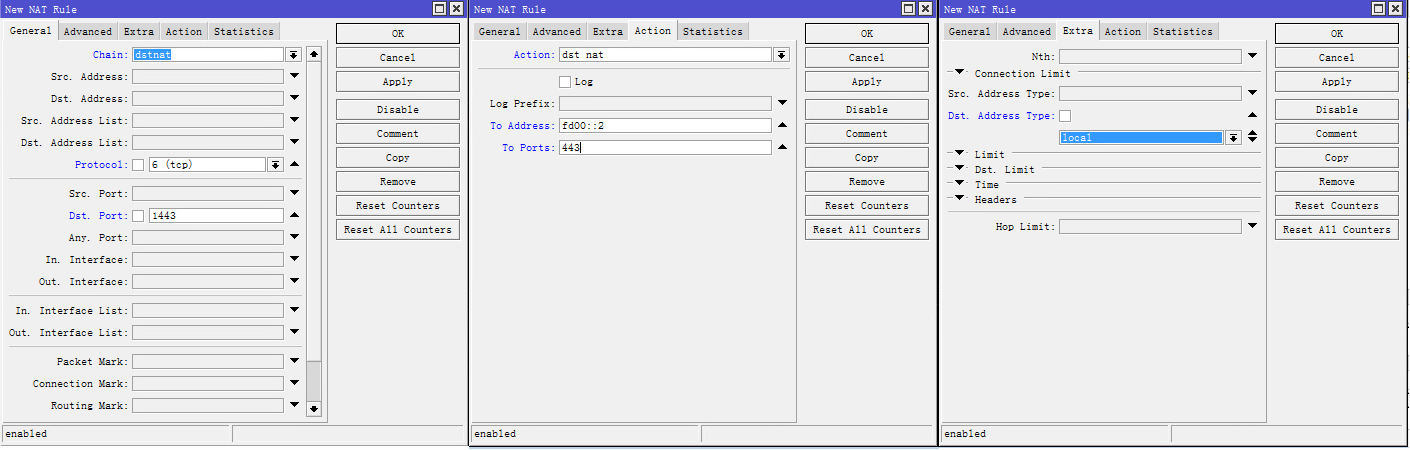Viewport: 1410px width, 450px height.
Task: Enable the Log checkbox
Action: click(565, 81)
